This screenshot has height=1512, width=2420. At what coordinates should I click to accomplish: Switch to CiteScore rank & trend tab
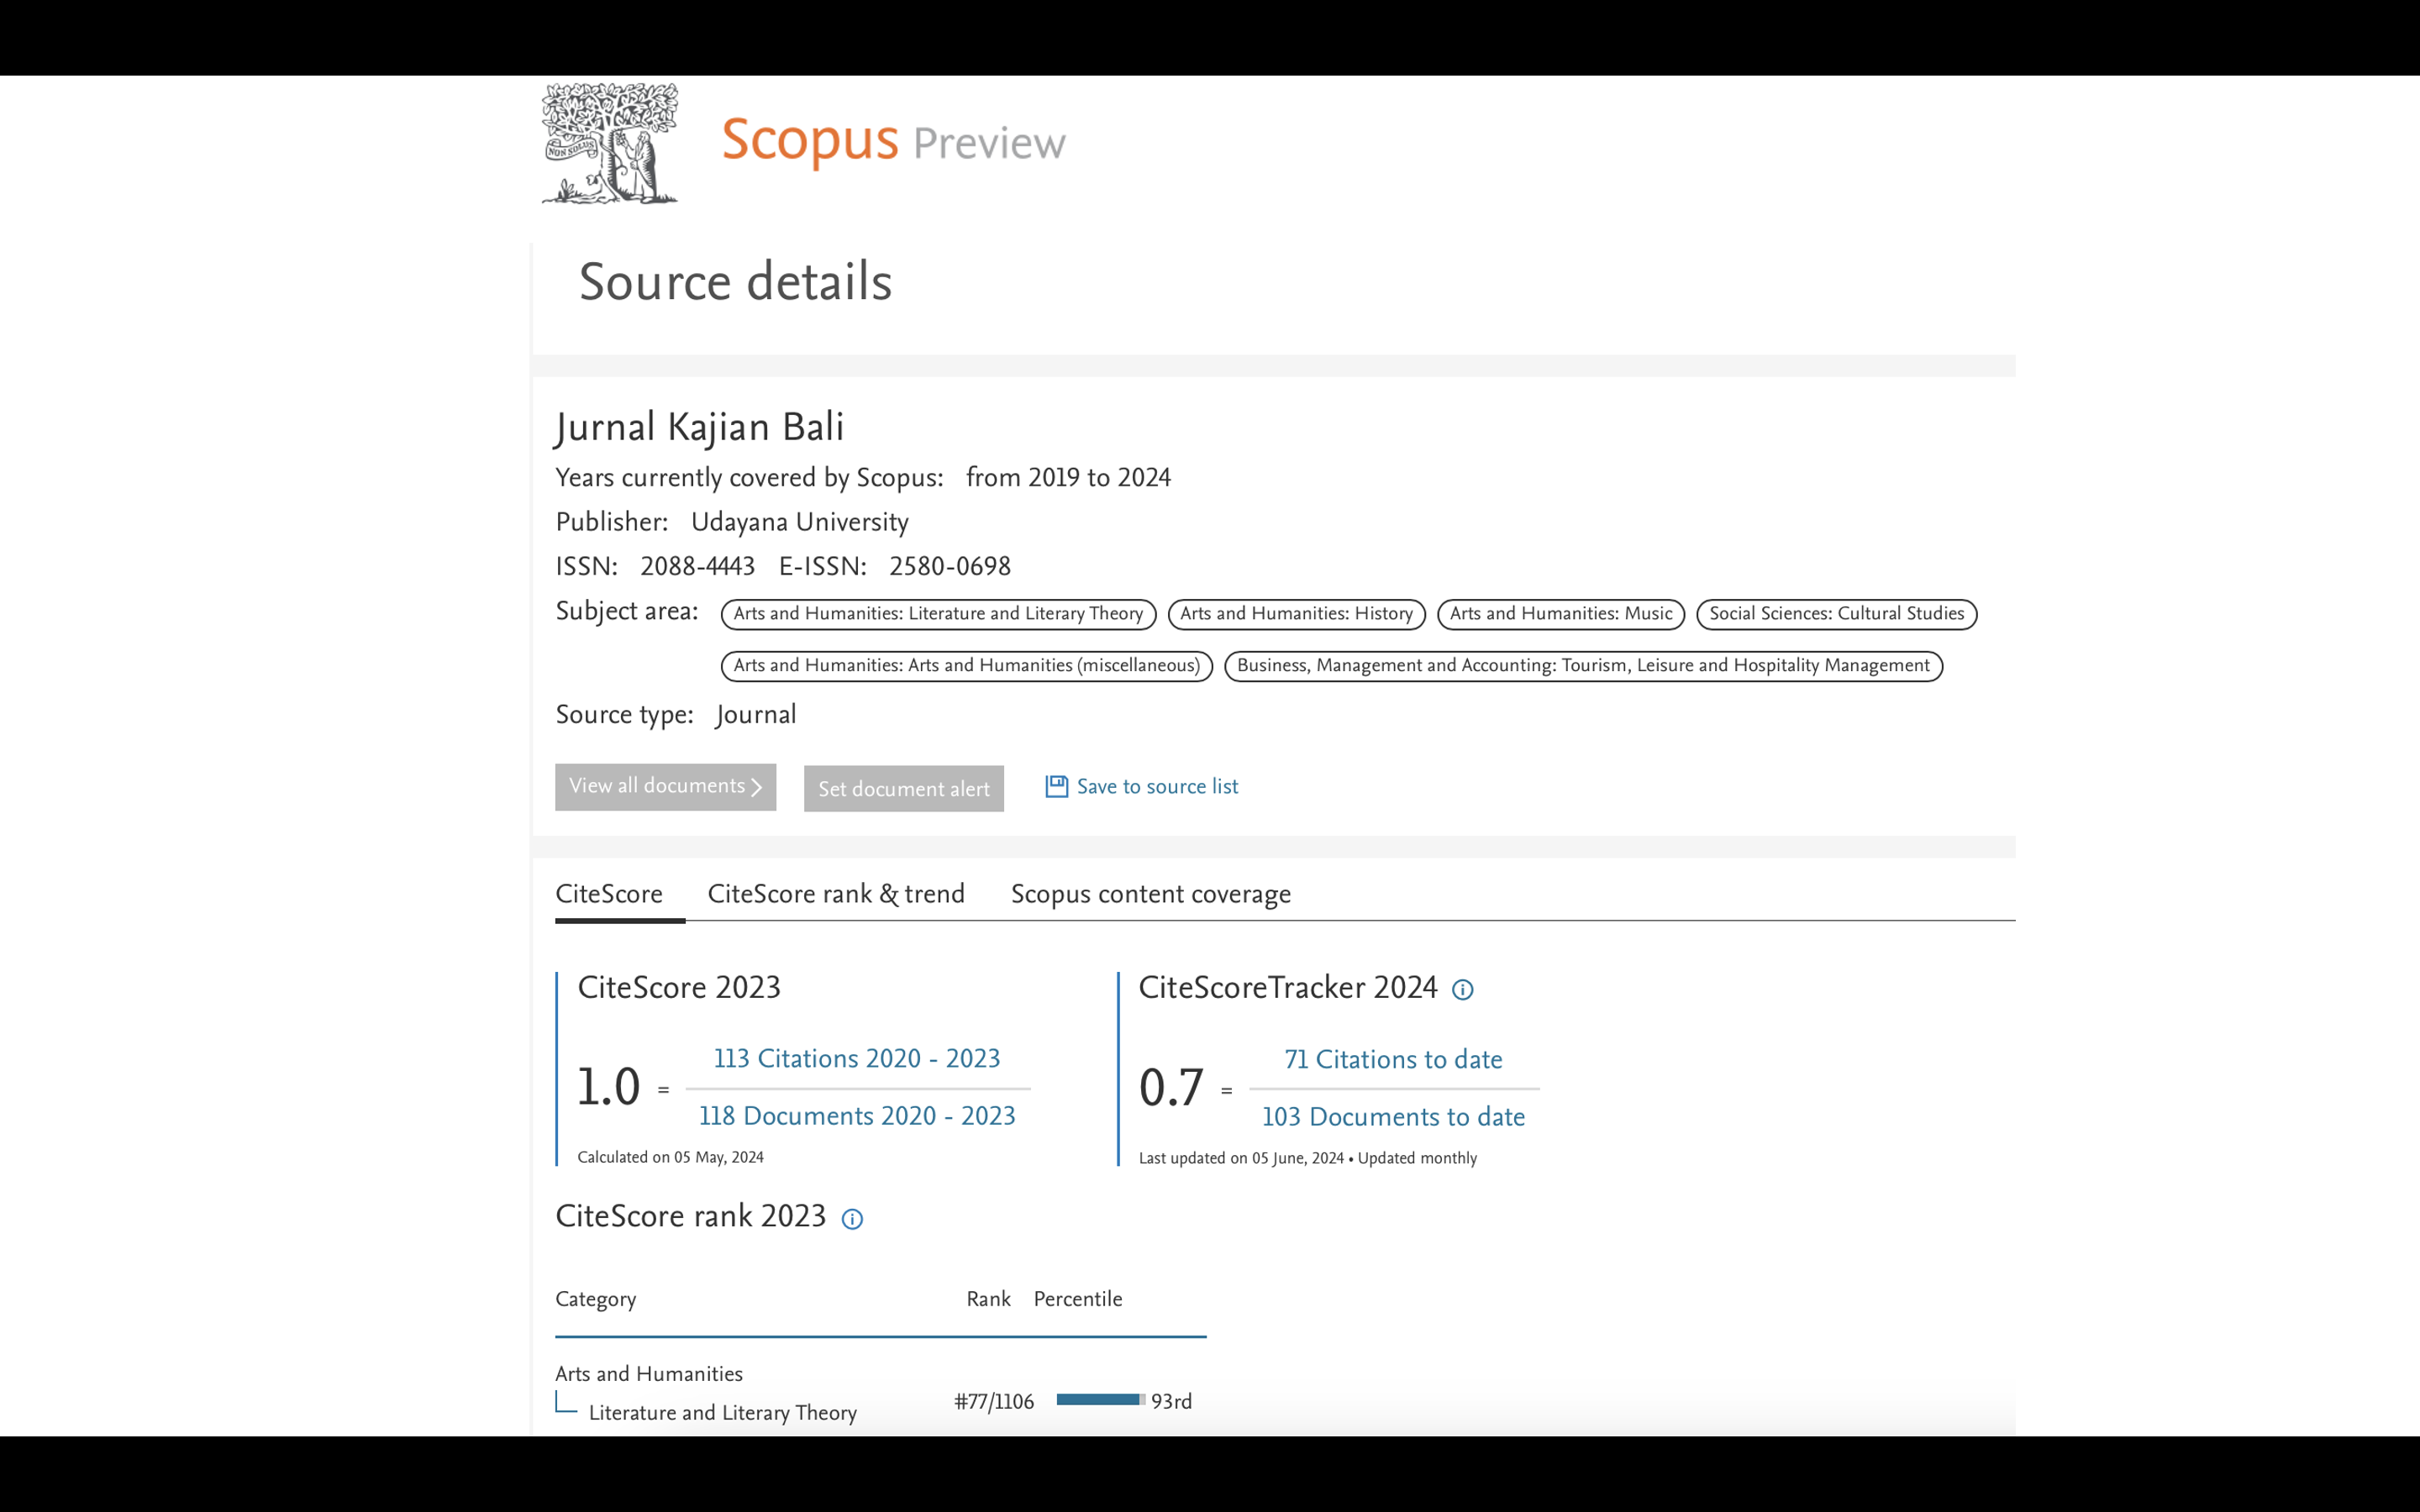point(836,894)
